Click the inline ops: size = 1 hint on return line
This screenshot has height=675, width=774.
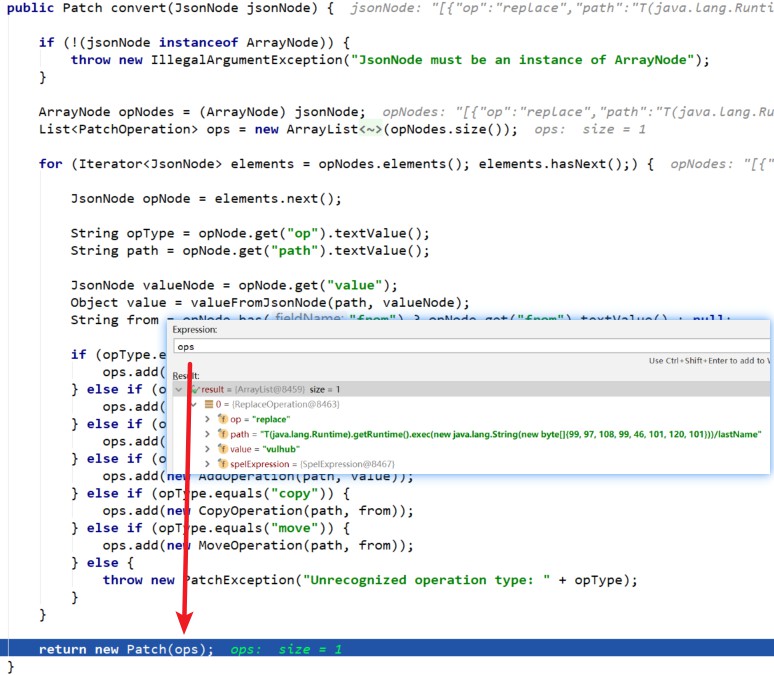pos(286,649)
